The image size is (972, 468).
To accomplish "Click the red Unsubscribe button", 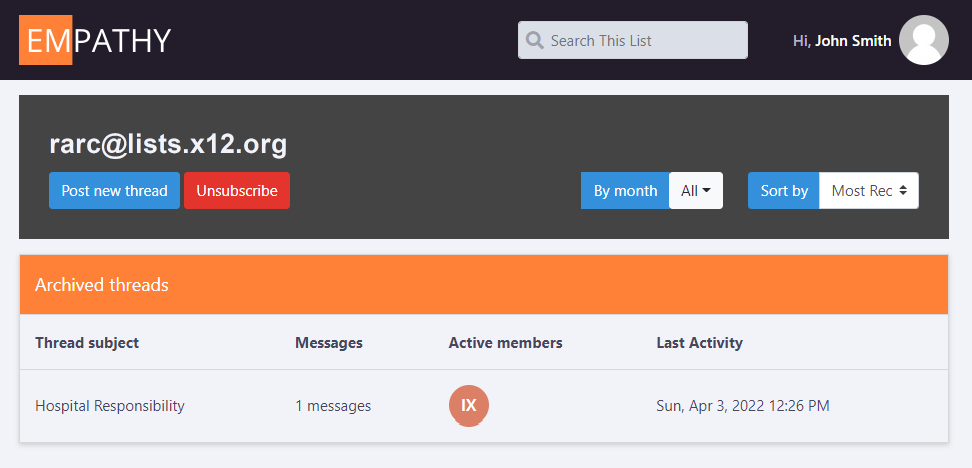I will pos(237,190).
